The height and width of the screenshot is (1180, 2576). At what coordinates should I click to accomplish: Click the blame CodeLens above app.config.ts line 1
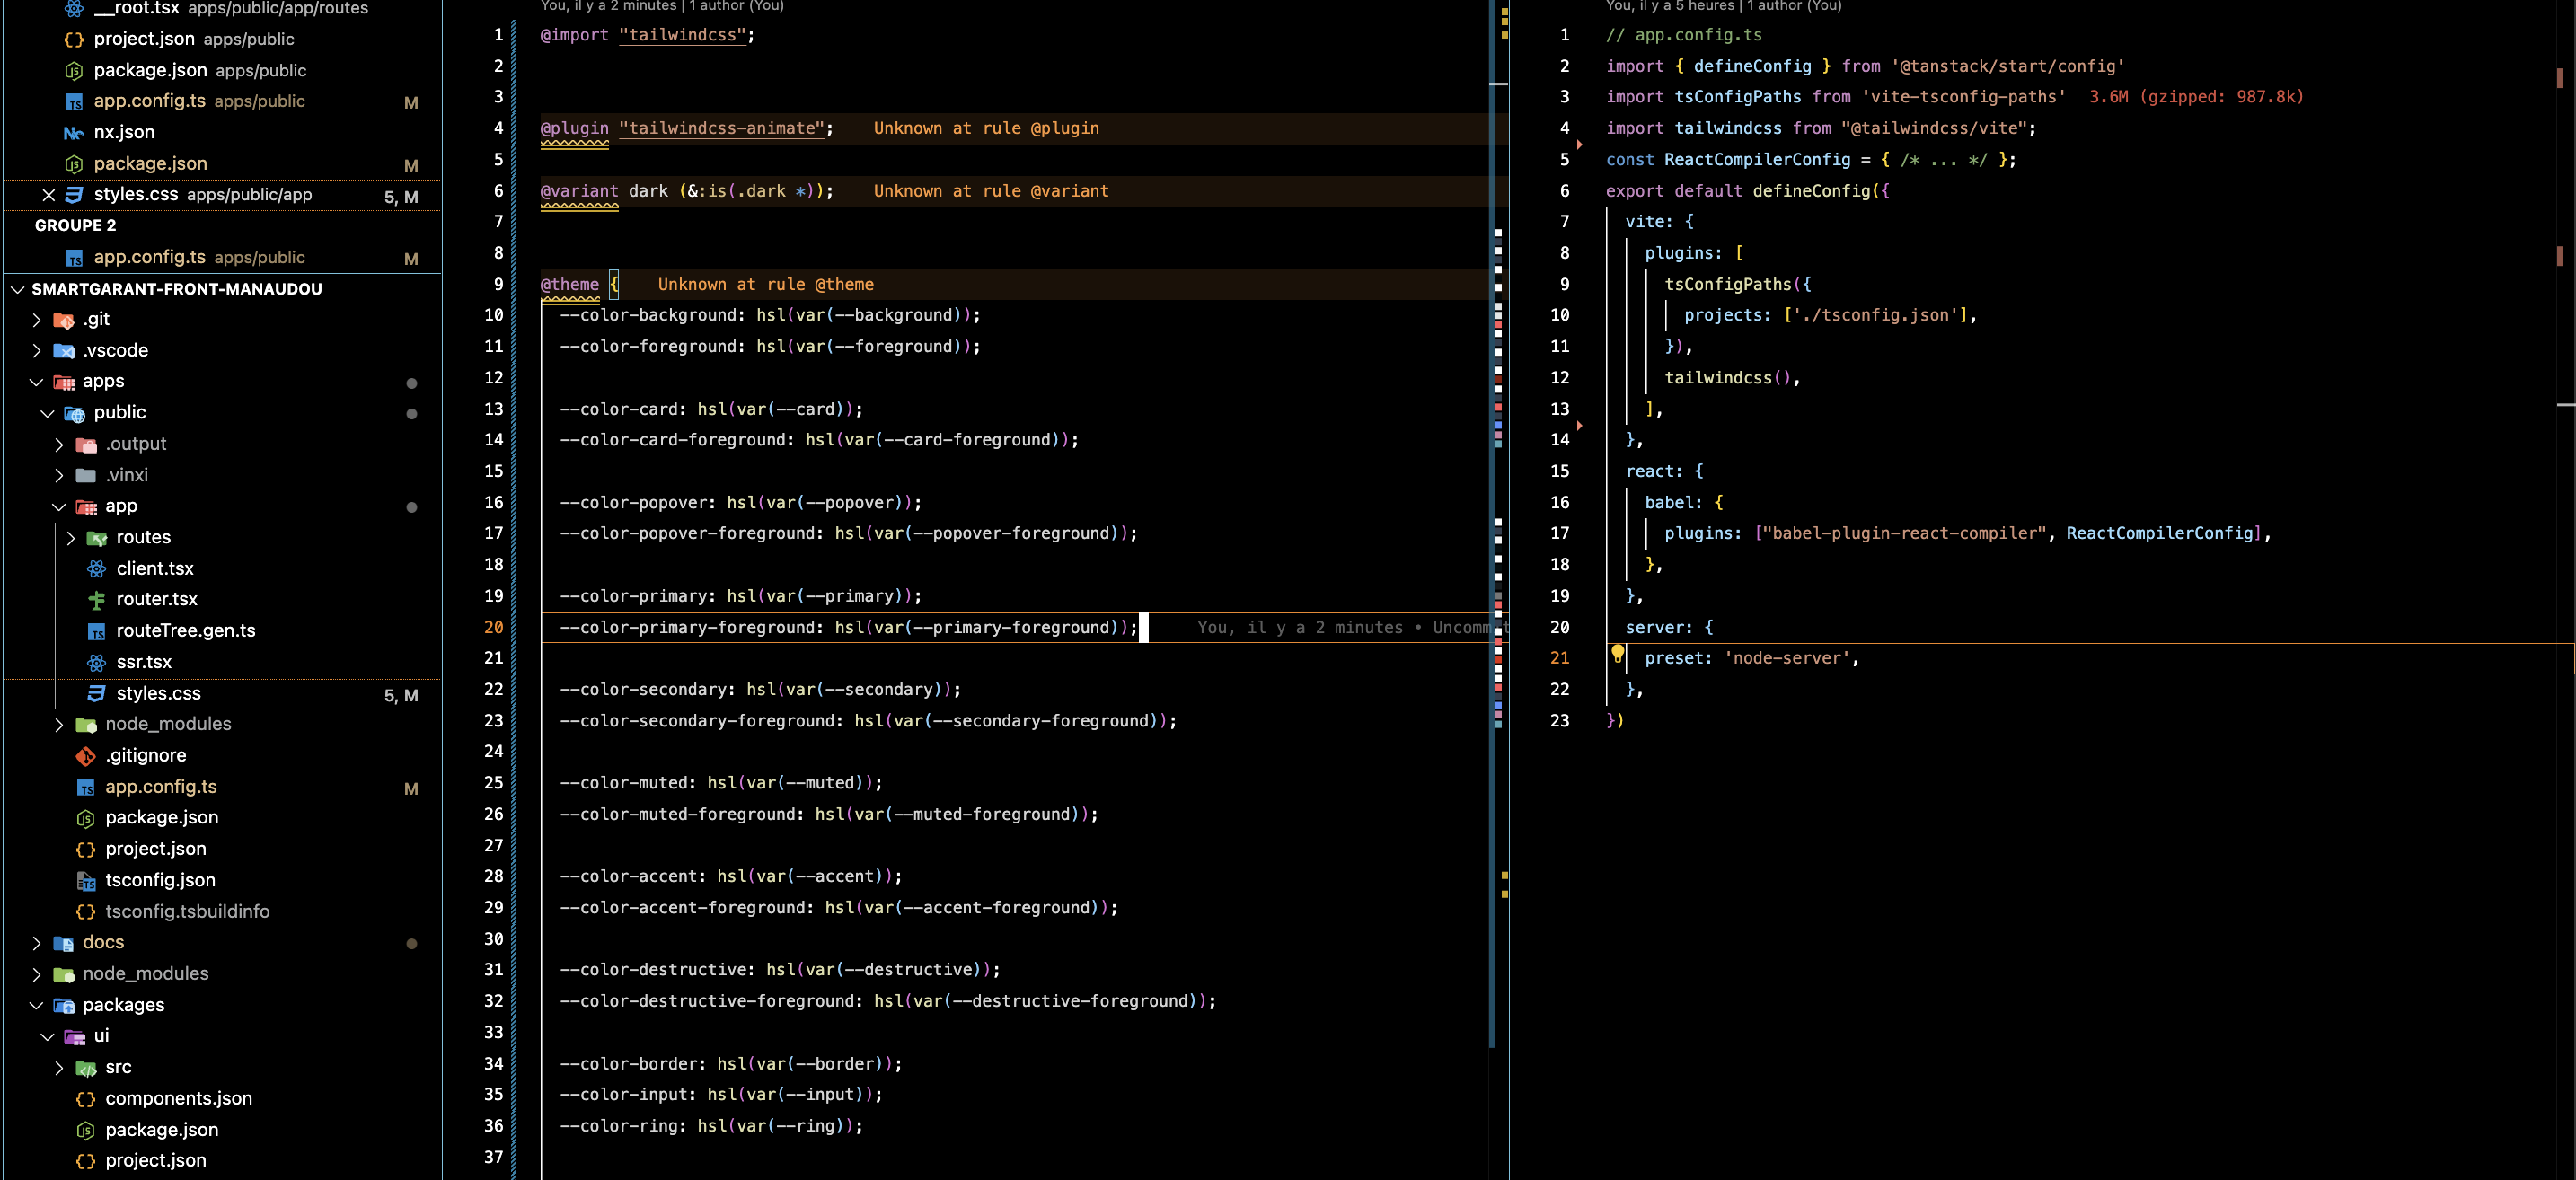click(1723, 6)
